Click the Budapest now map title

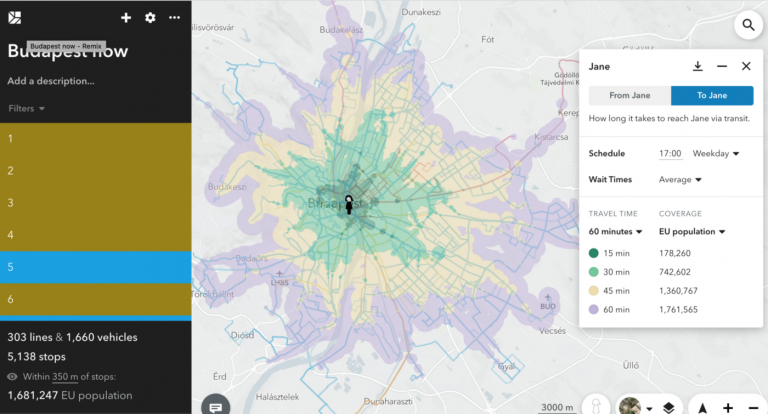(68, 51)
